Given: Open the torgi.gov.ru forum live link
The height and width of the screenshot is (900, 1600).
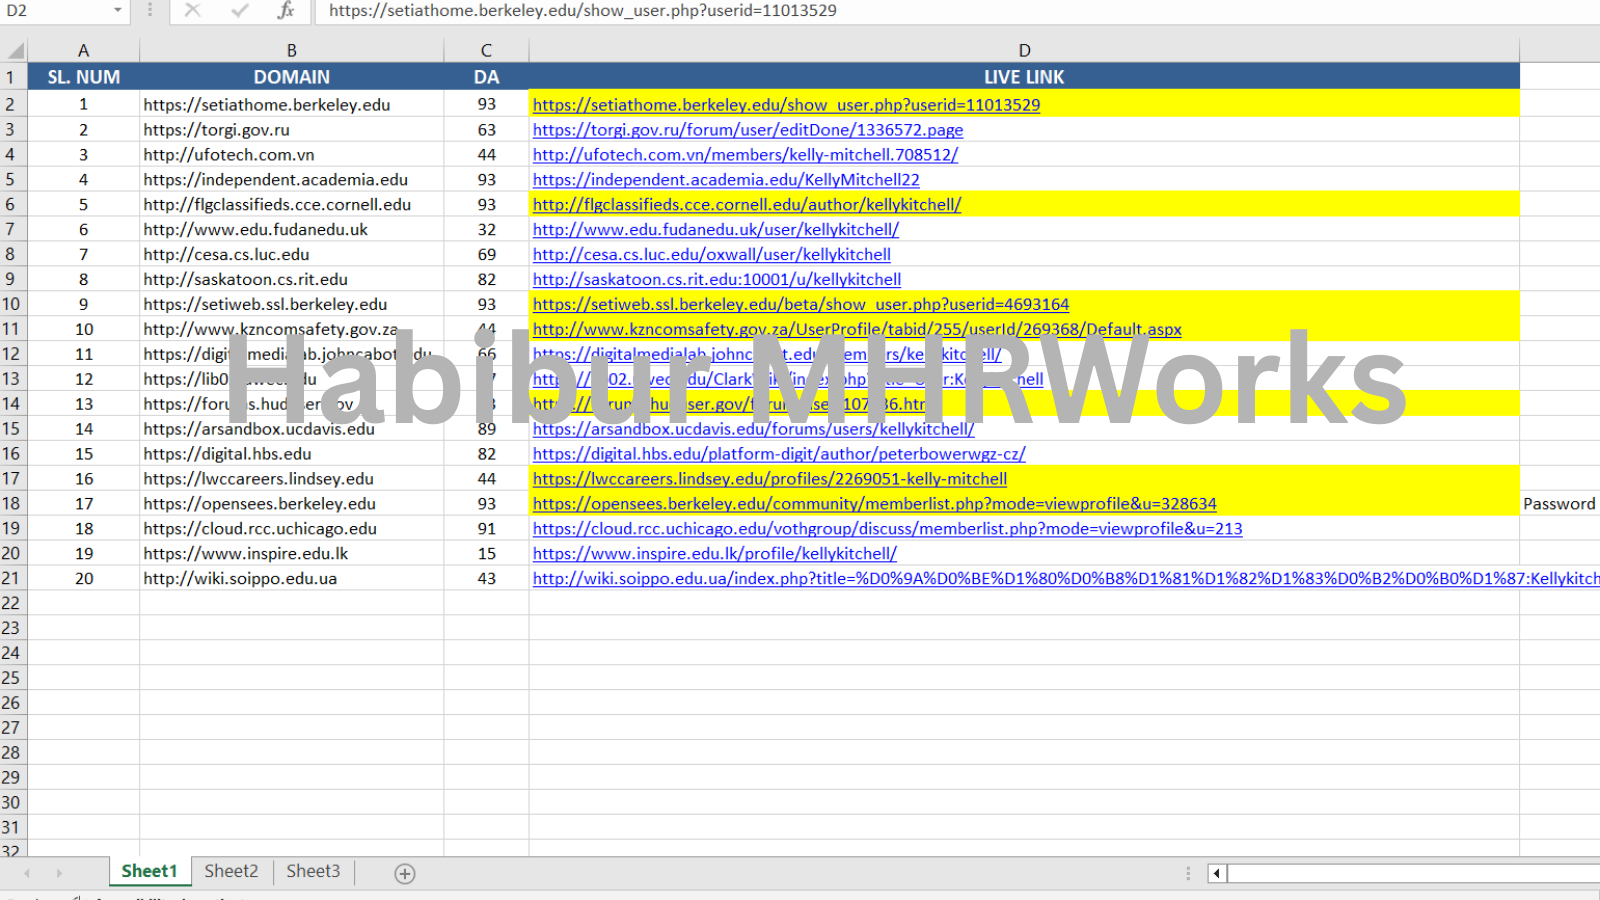Looking at the screenshot, I should click(747, 130).
